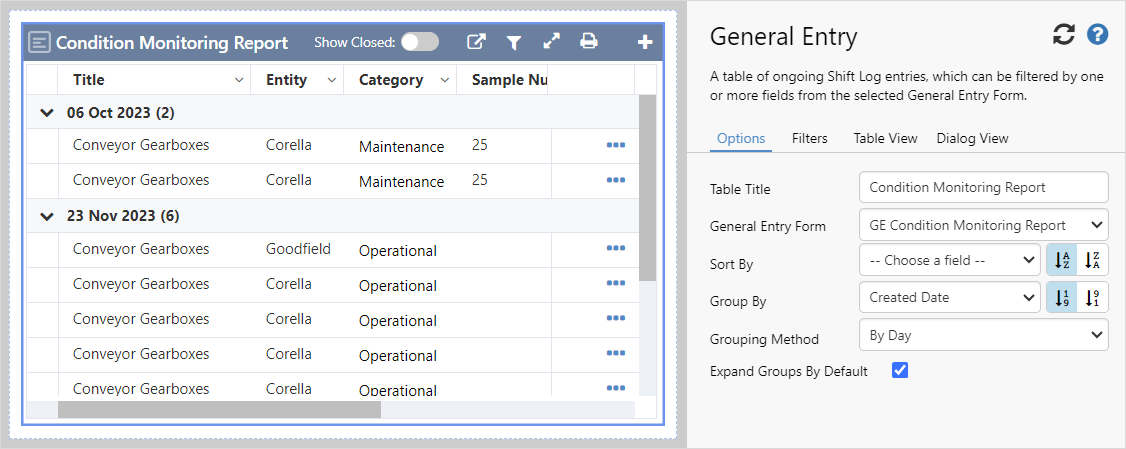The width and height of the screenshot is (1126, 449).
Task: Set Sort By to descending Z-A
Action: (x=1093, y=260)
